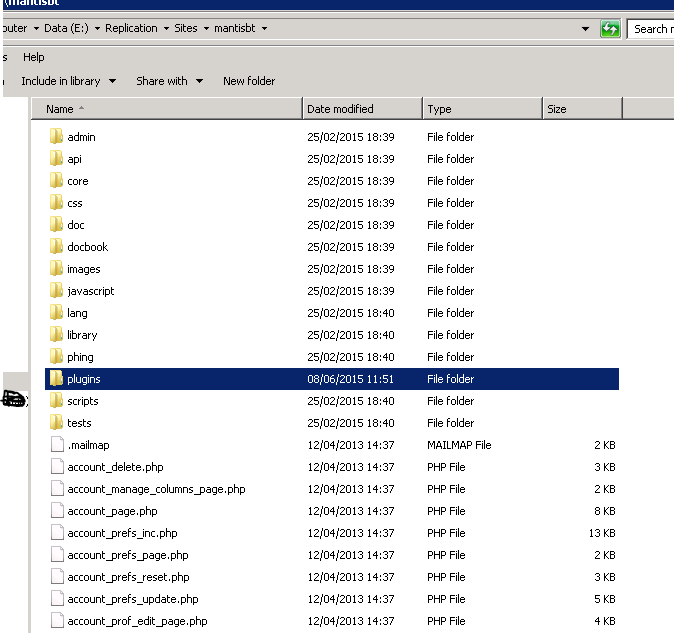Select the account_prefs_update.php file name
The image size is (674, 633).
point(133,599)
